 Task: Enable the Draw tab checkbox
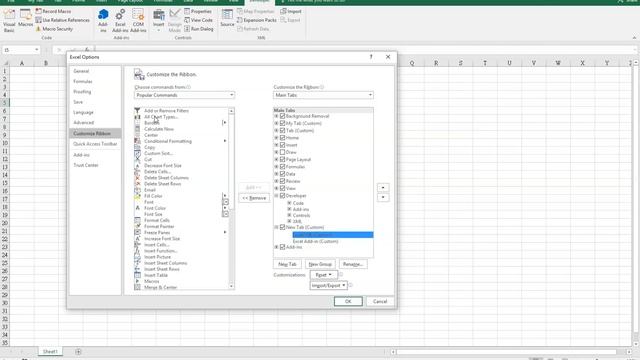pyautogui.click(x=282, y=152)
